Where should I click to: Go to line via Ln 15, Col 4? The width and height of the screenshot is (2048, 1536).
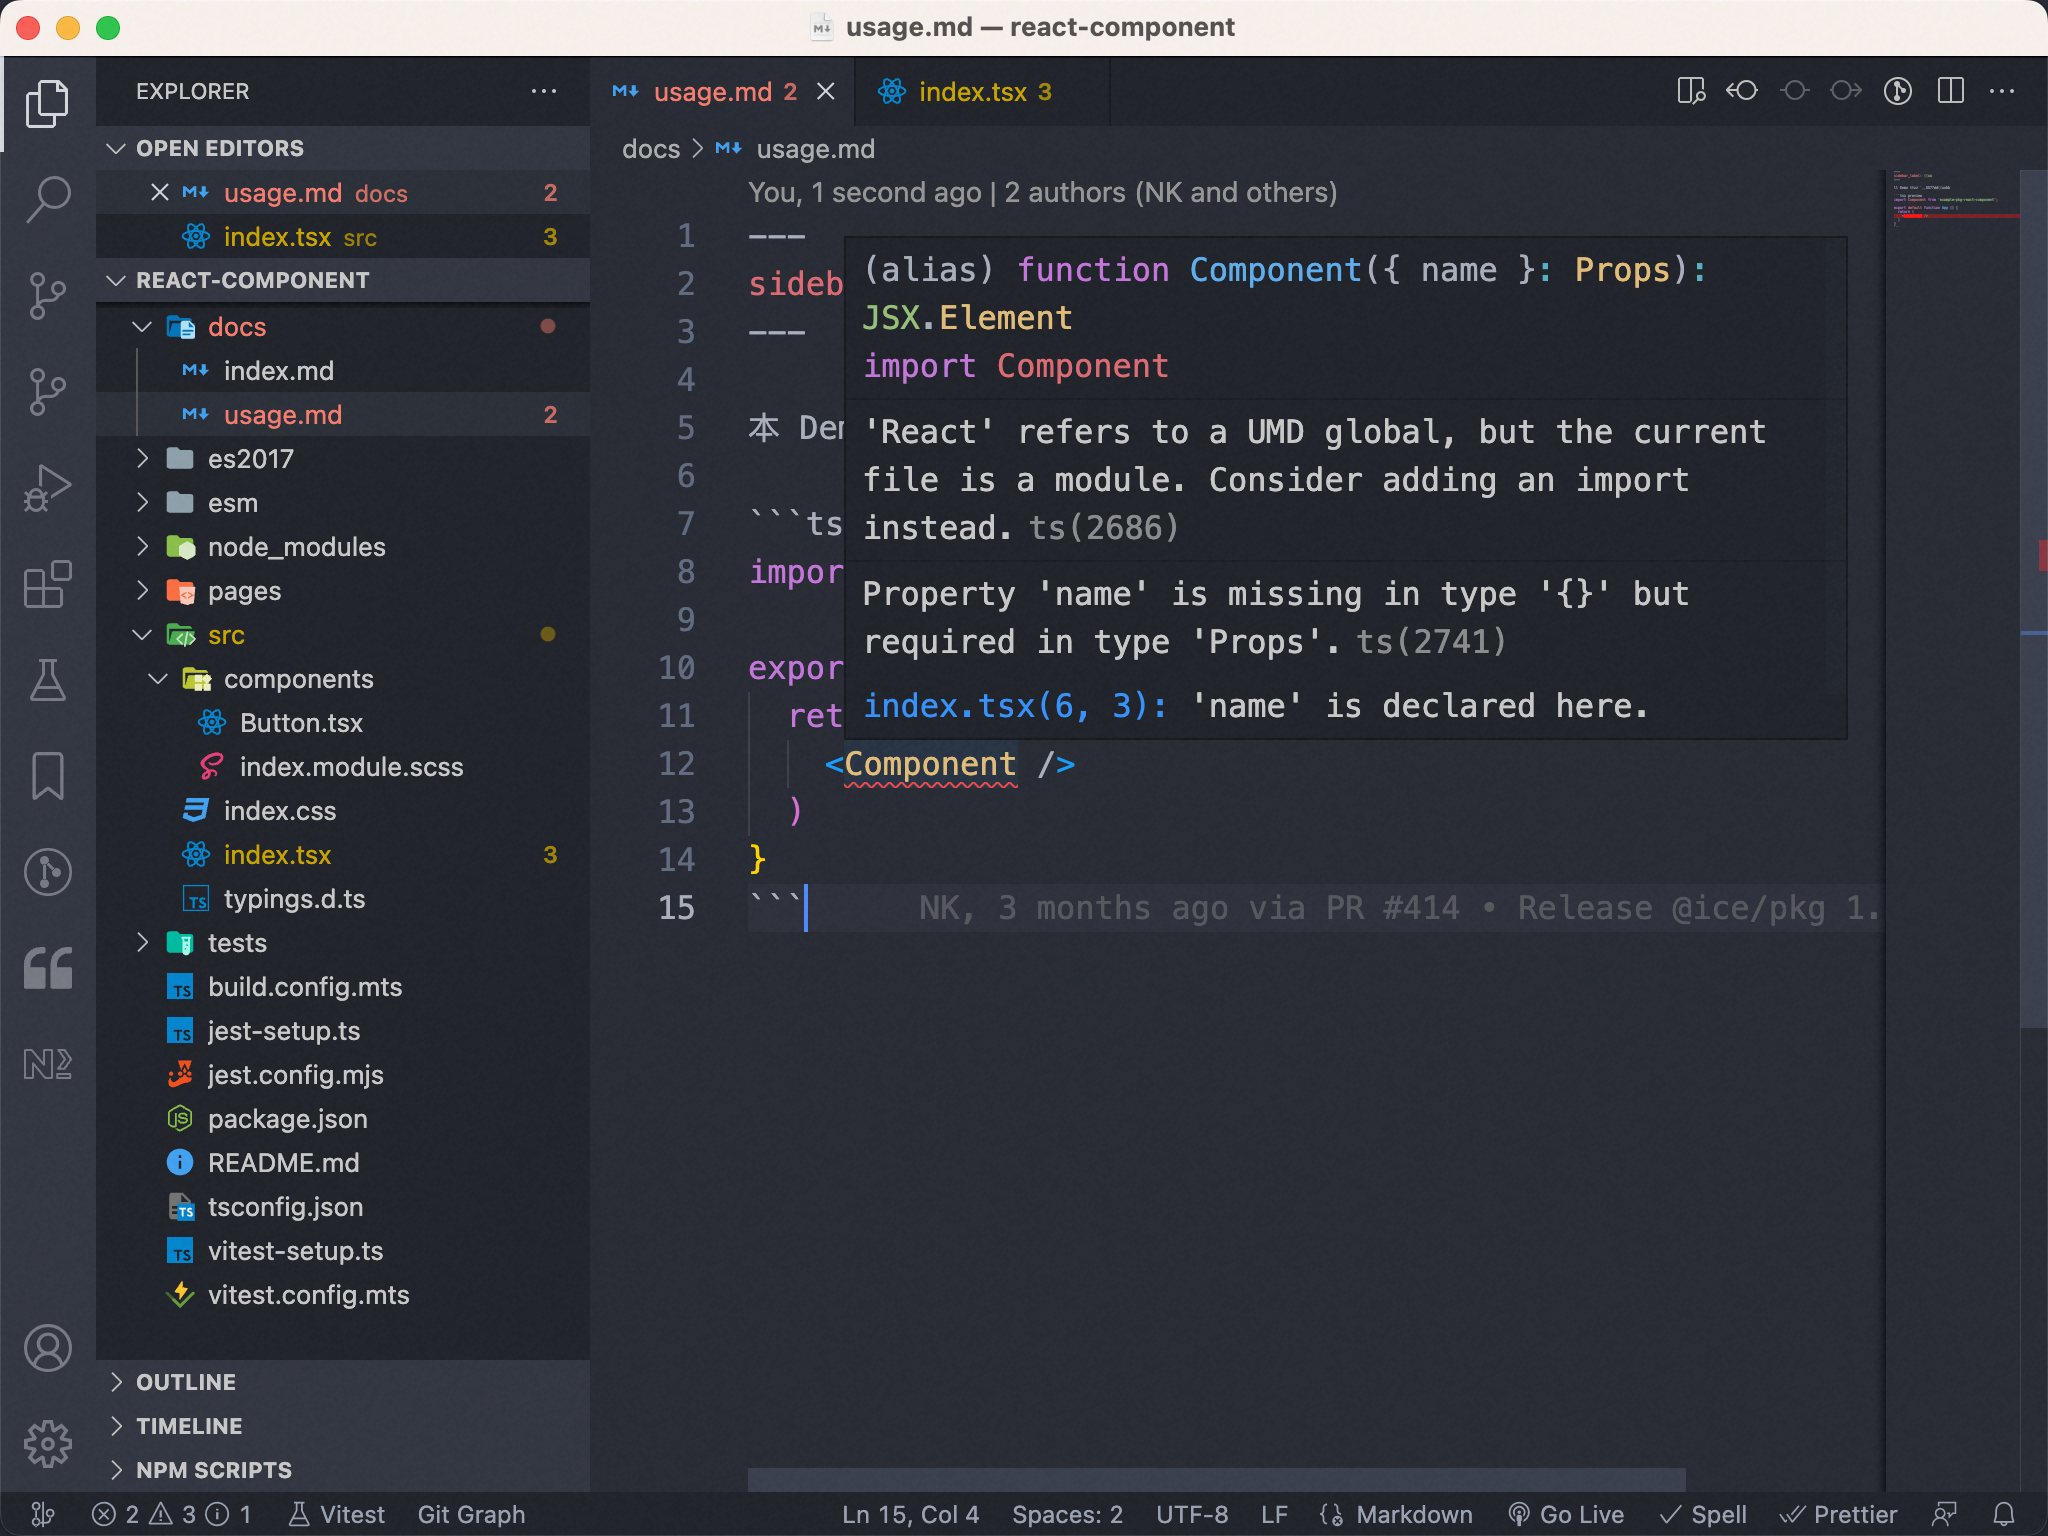point(910,1514)
